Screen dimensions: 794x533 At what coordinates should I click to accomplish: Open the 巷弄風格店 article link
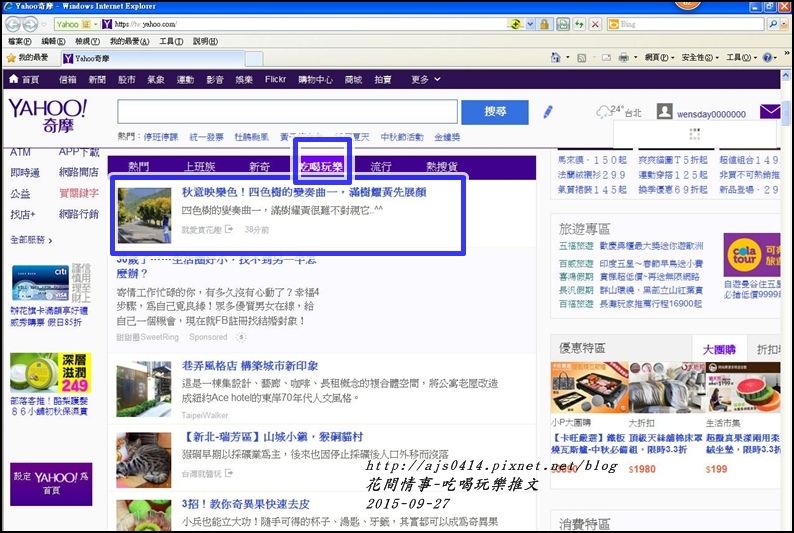click(250, 366)
